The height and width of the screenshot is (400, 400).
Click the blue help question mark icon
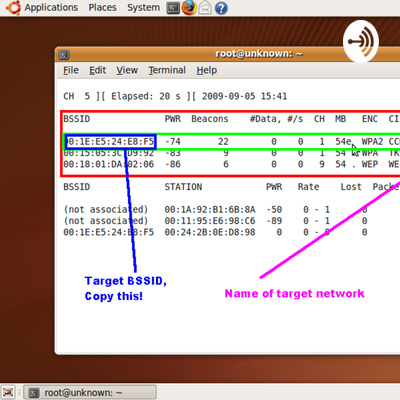(221, 8)
